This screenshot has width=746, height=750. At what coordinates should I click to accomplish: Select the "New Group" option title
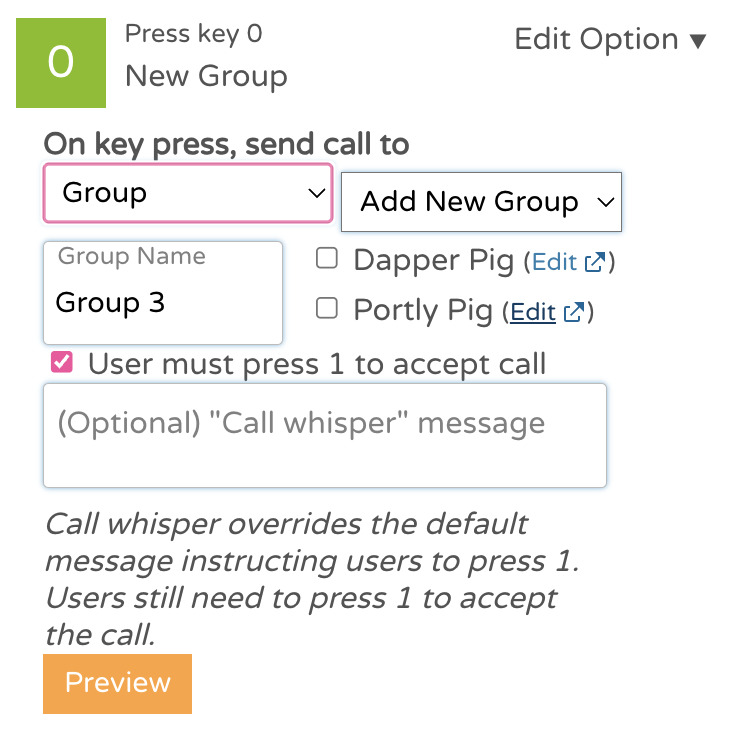tap(206, 76)
